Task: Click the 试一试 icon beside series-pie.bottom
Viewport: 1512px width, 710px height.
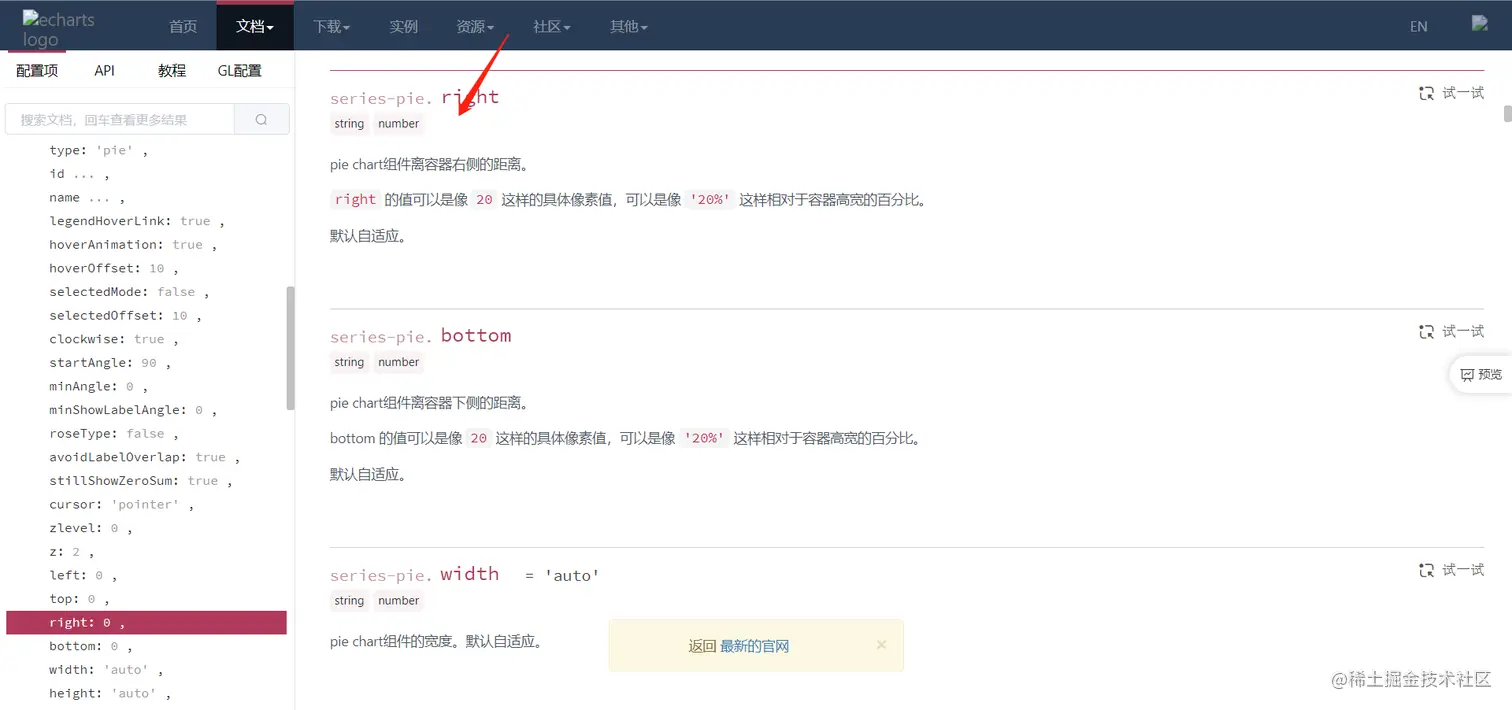Action: 1427,331
